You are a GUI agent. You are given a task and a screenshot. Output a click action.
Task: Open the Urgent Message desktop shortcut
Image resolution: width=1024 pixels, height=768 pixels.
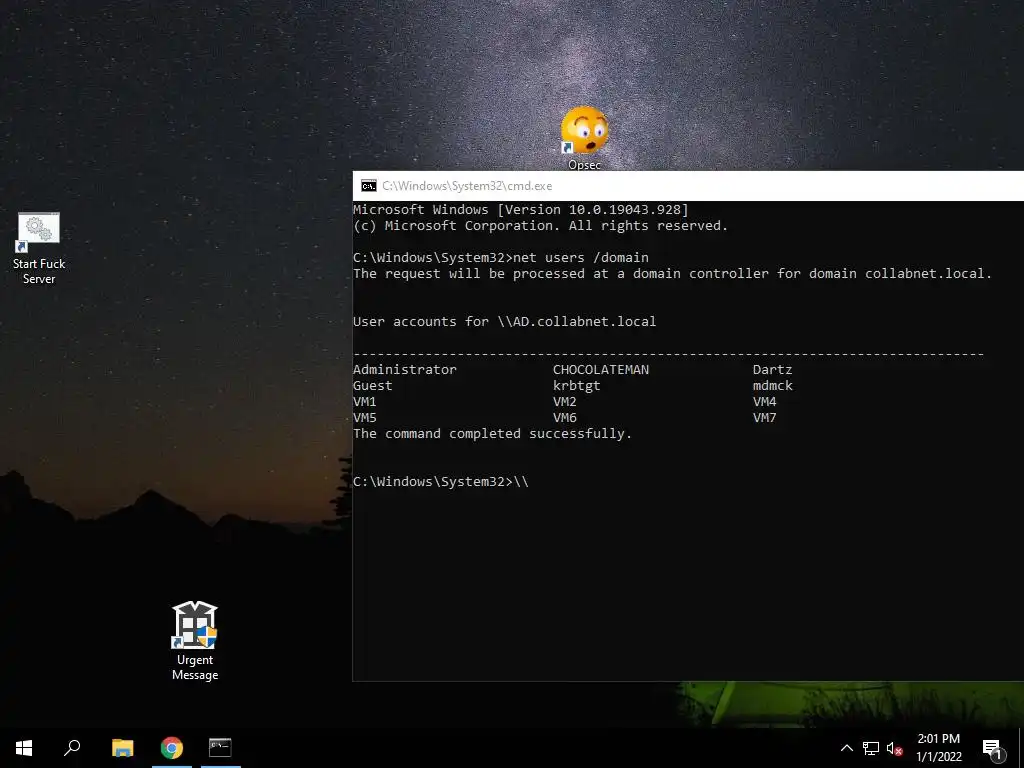[x=195, y=641]
